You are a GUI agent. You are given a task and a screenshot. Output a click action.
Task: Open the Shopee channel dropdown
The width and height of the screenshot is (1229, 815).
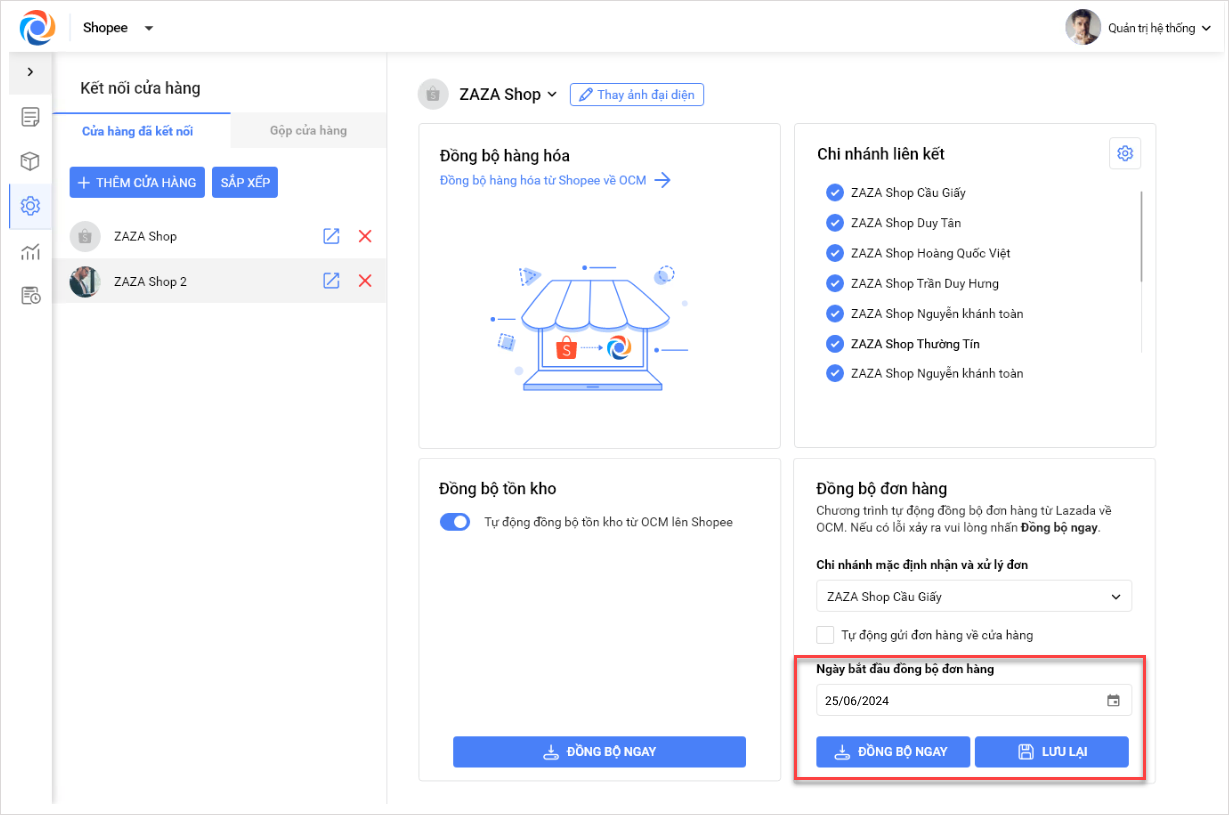coord(118,28)
